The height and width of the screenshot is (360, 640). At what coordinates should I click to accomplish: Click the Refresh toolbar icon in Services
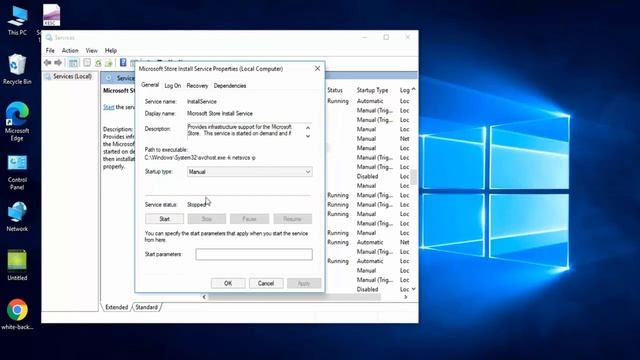98,63
